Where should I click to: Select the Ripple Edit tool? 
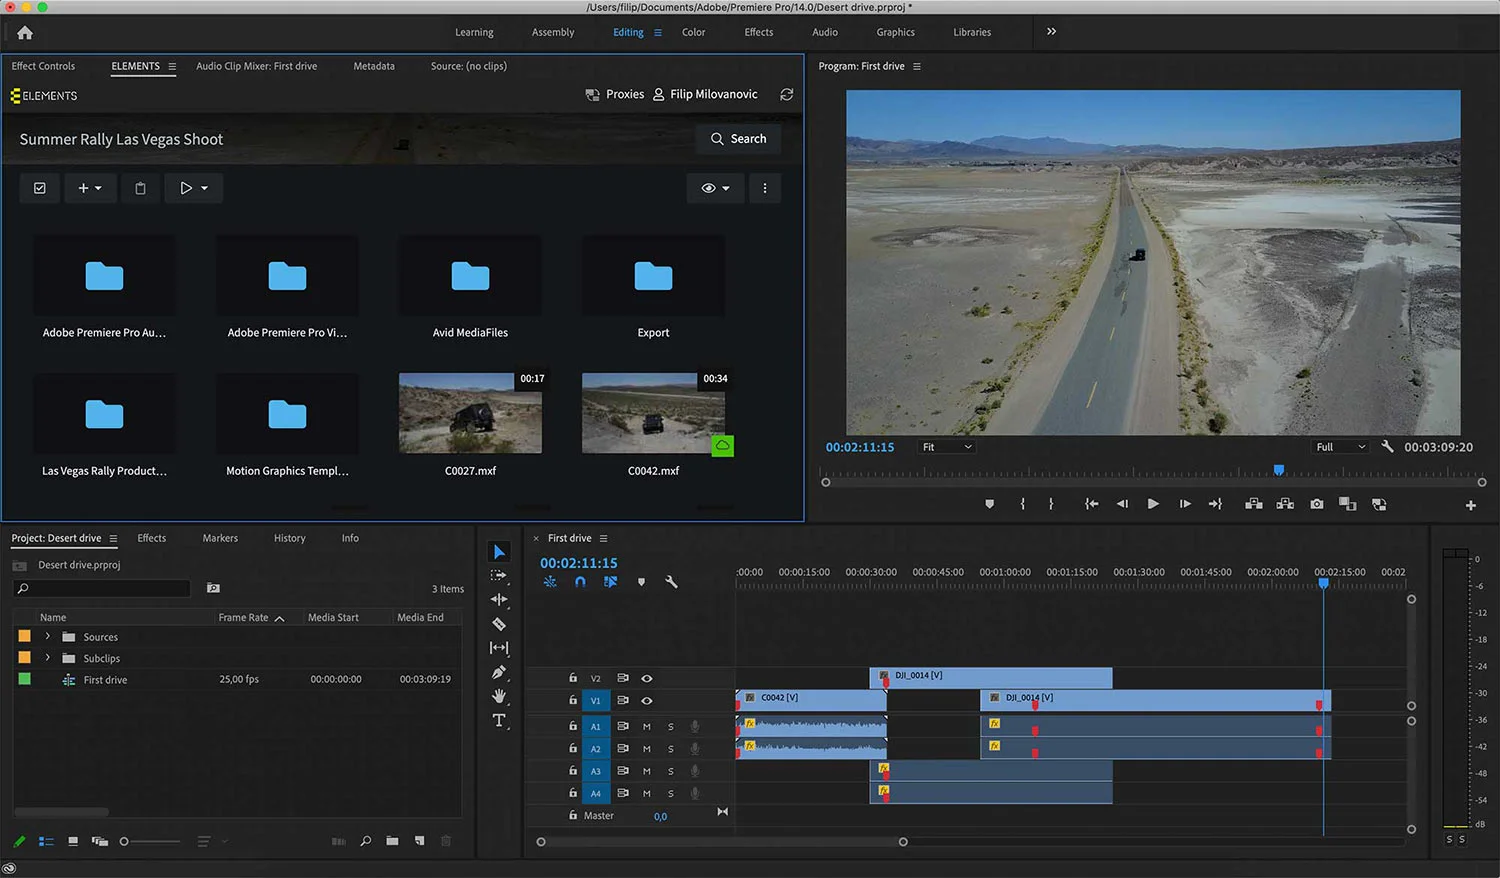[x=499, y=600]
